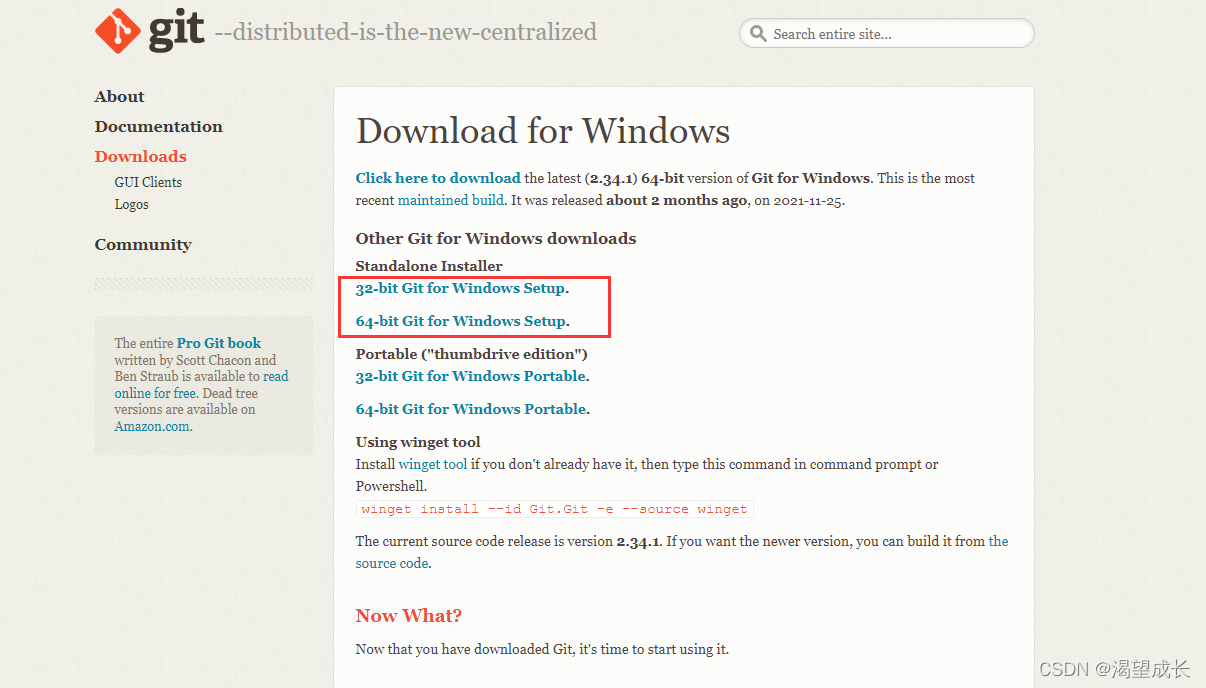The height and width of the screenshot is (688, 1206).
Task: Download 32-bit Git for Windows Portable
Action: (471, 376)
